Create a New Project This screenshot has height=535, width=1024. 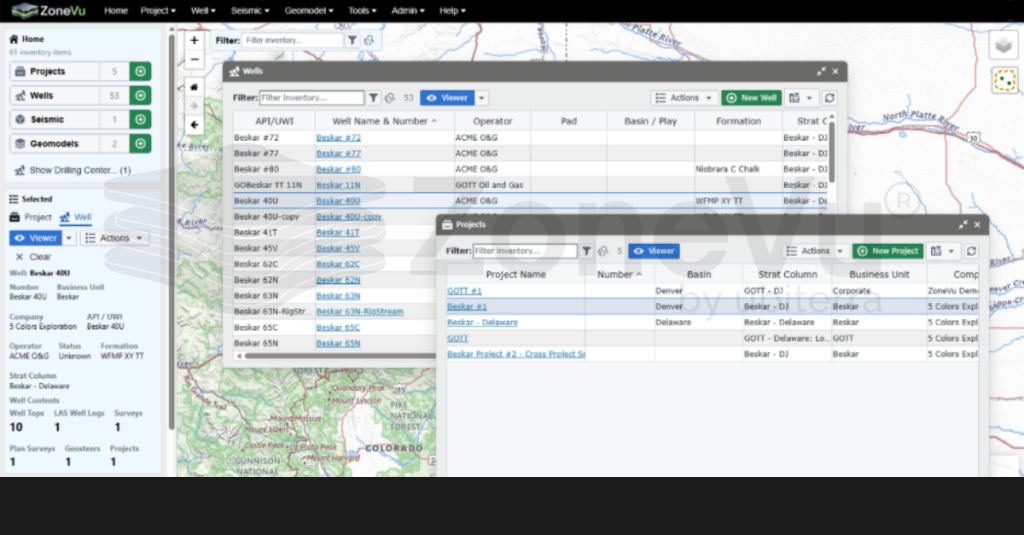coord(888,251)
